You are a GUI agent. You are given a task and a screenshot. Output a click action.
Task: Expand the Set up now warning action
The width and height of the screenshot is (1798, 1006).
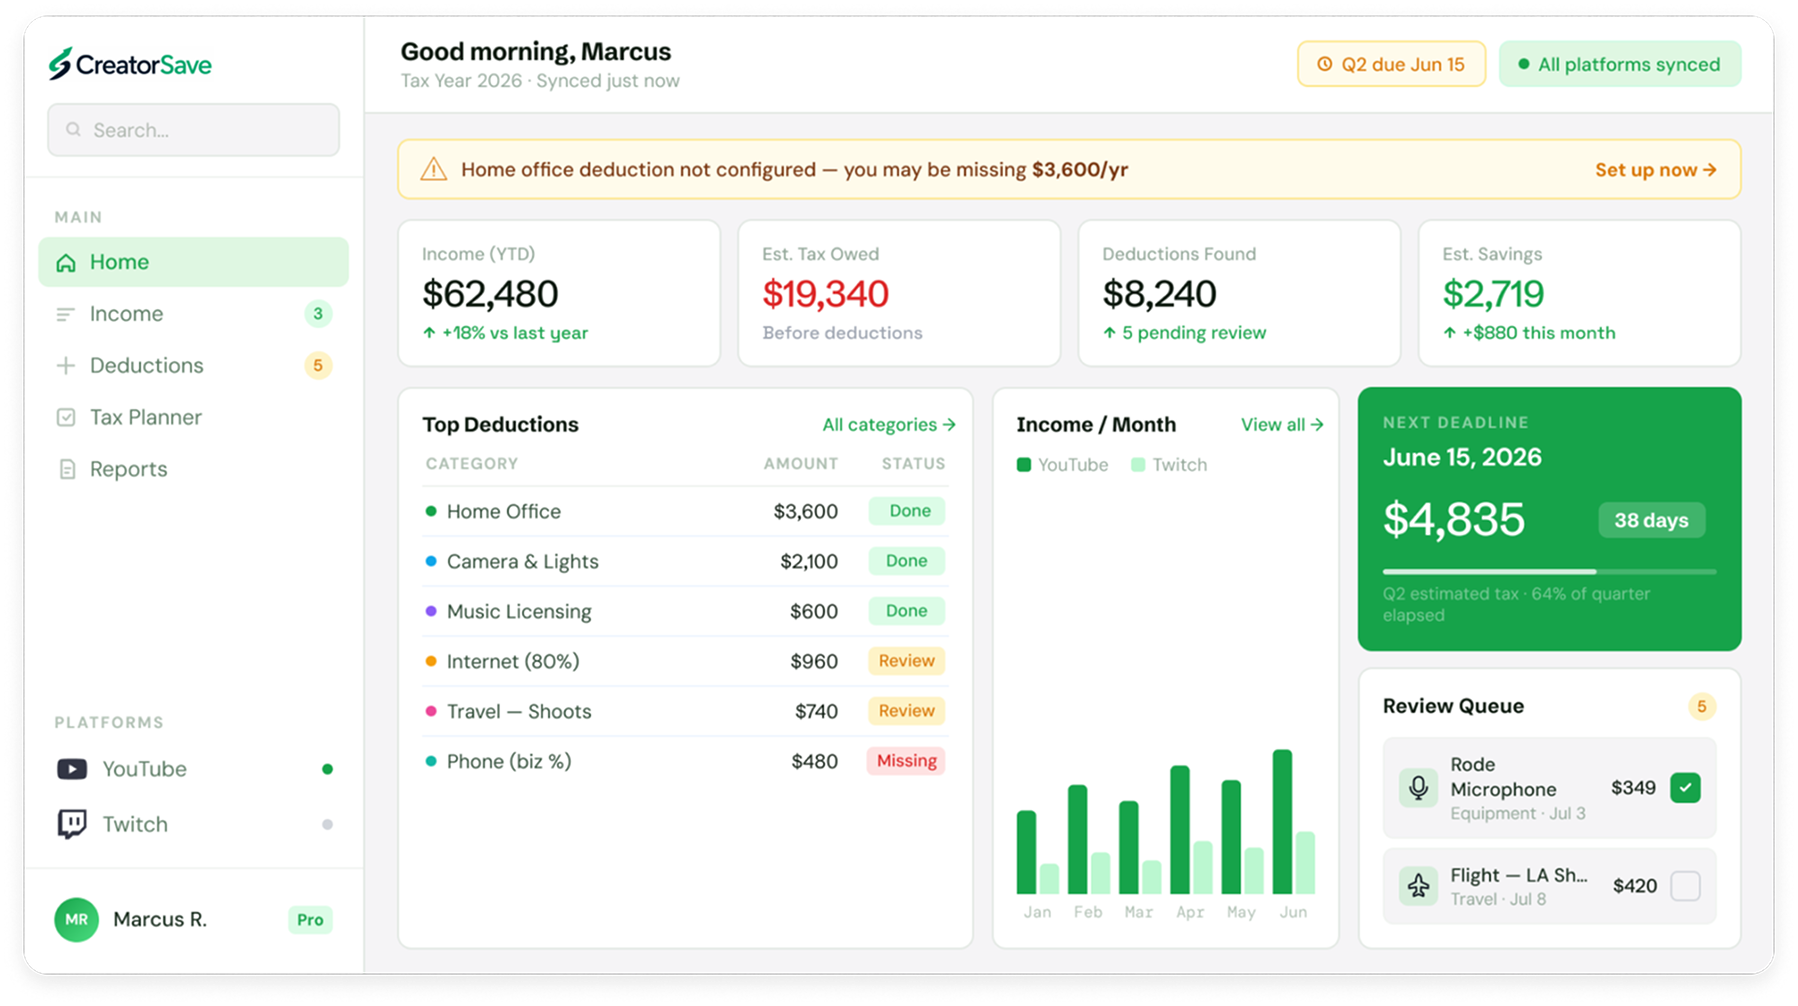tap(1655, 169)
